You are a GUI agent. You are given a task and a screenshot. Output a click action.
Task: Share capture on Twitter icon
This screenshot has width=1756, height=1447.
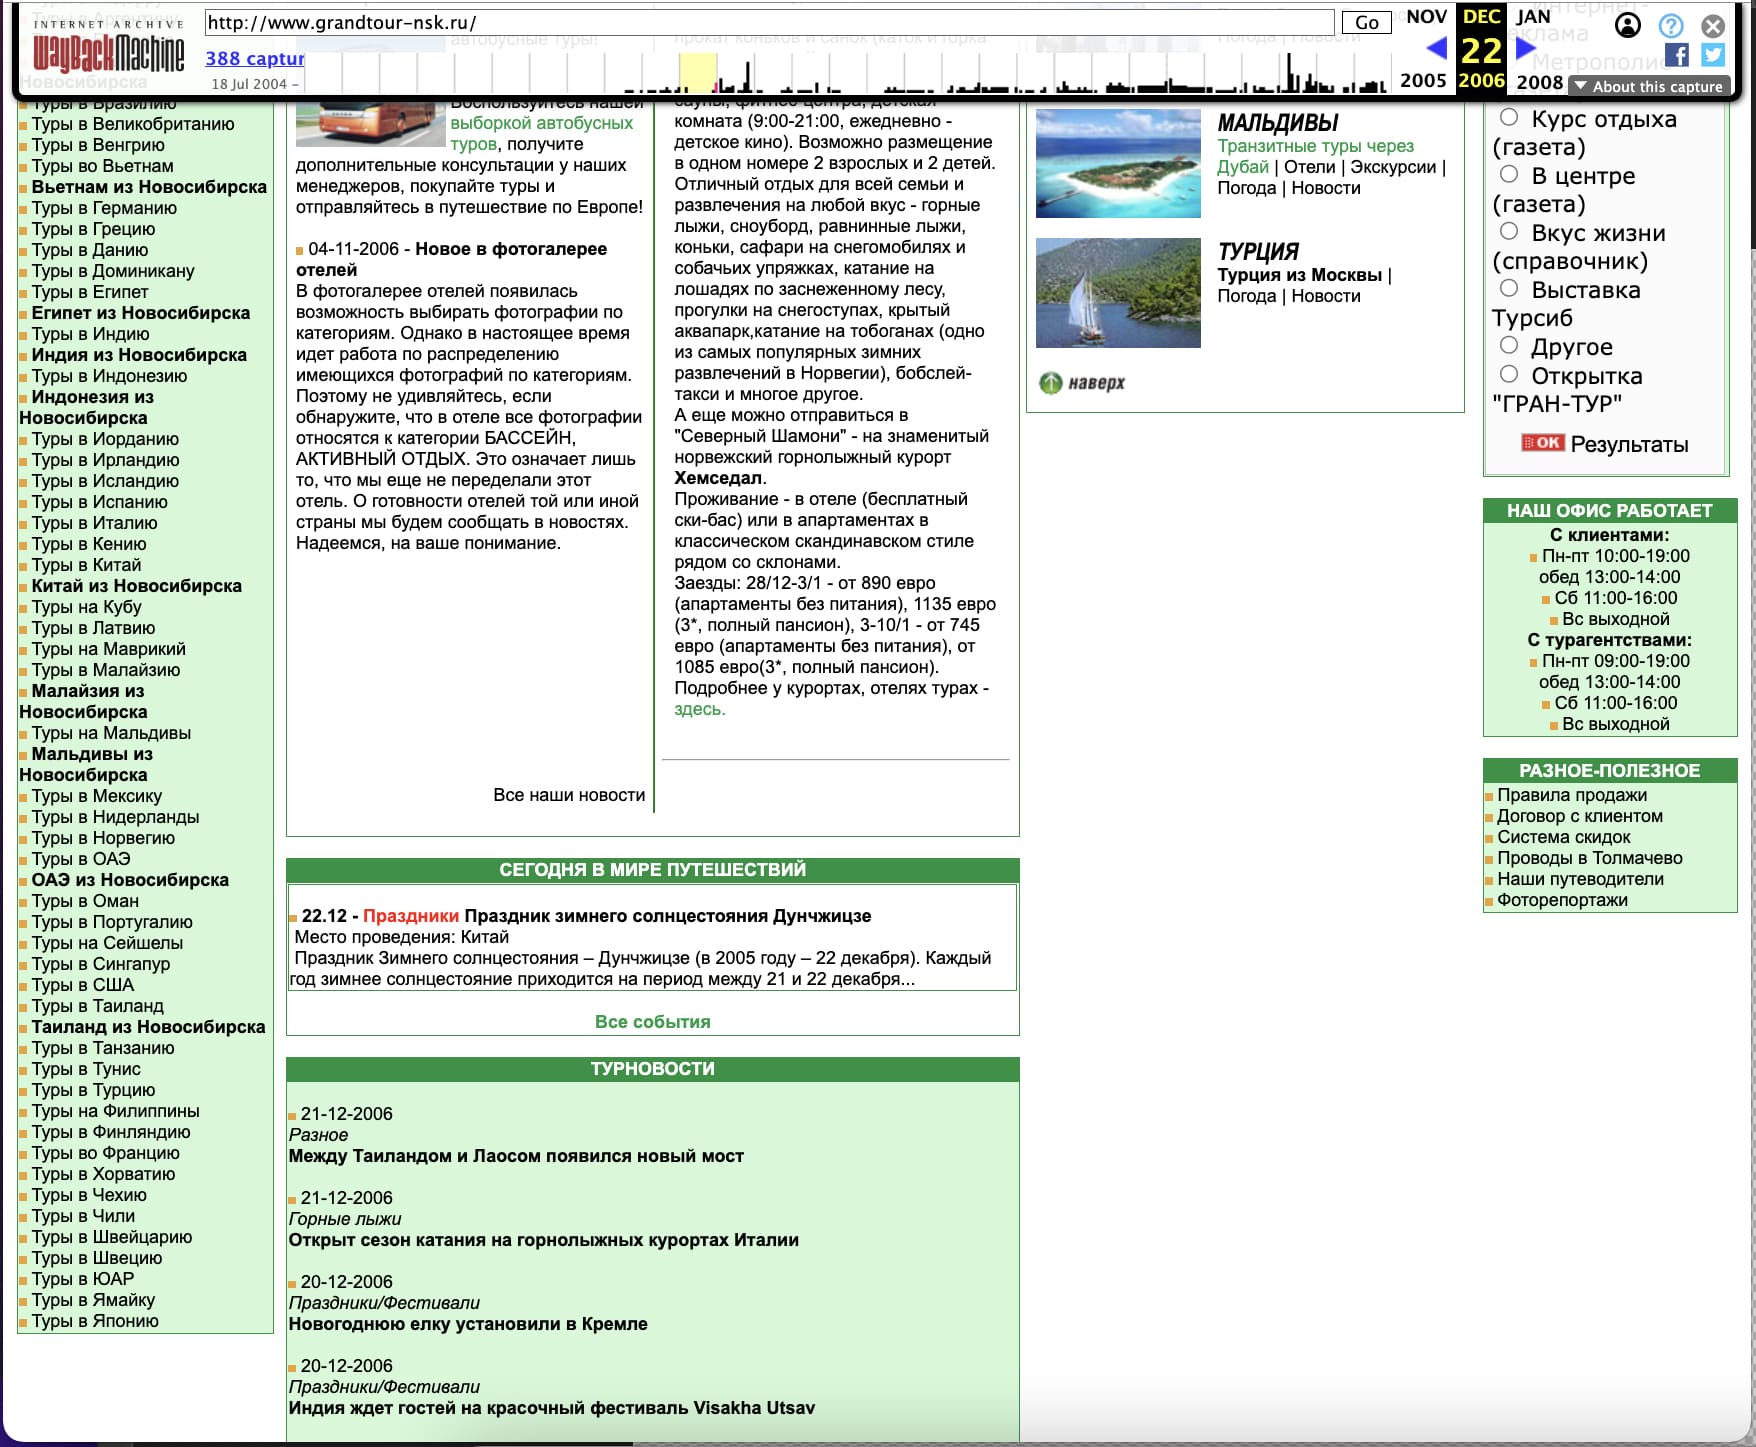(1713, 55)
